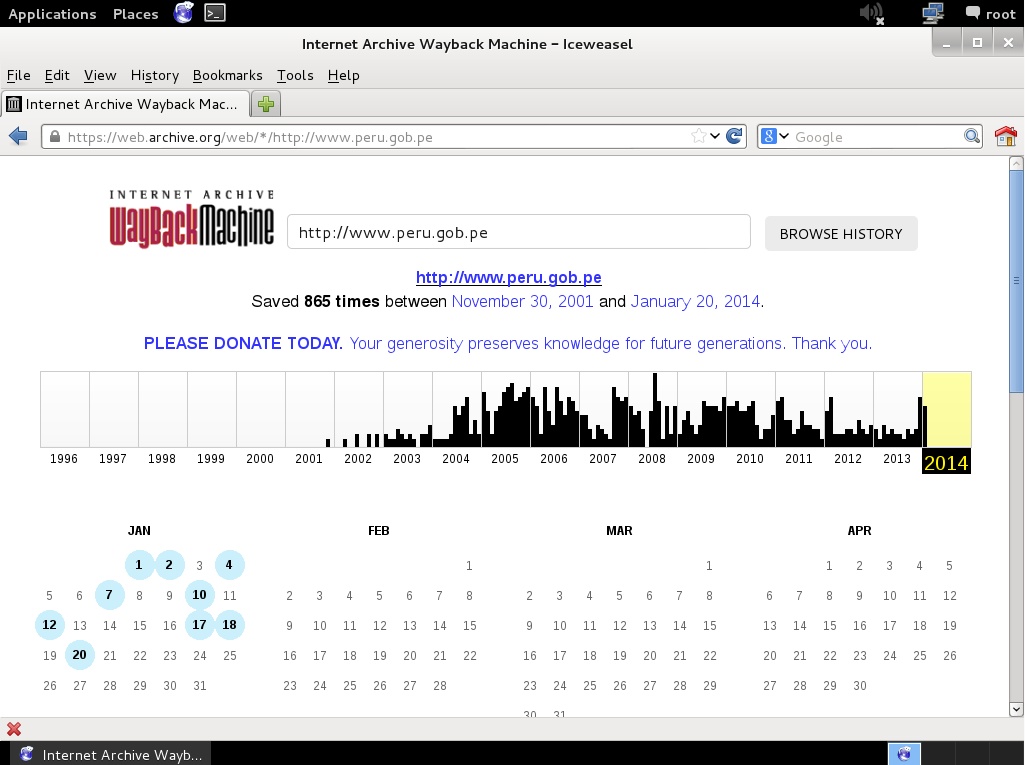Launch the terminal from the top panel
The width and height of the screenshot is (1025, 765).
tap(214, 13)
